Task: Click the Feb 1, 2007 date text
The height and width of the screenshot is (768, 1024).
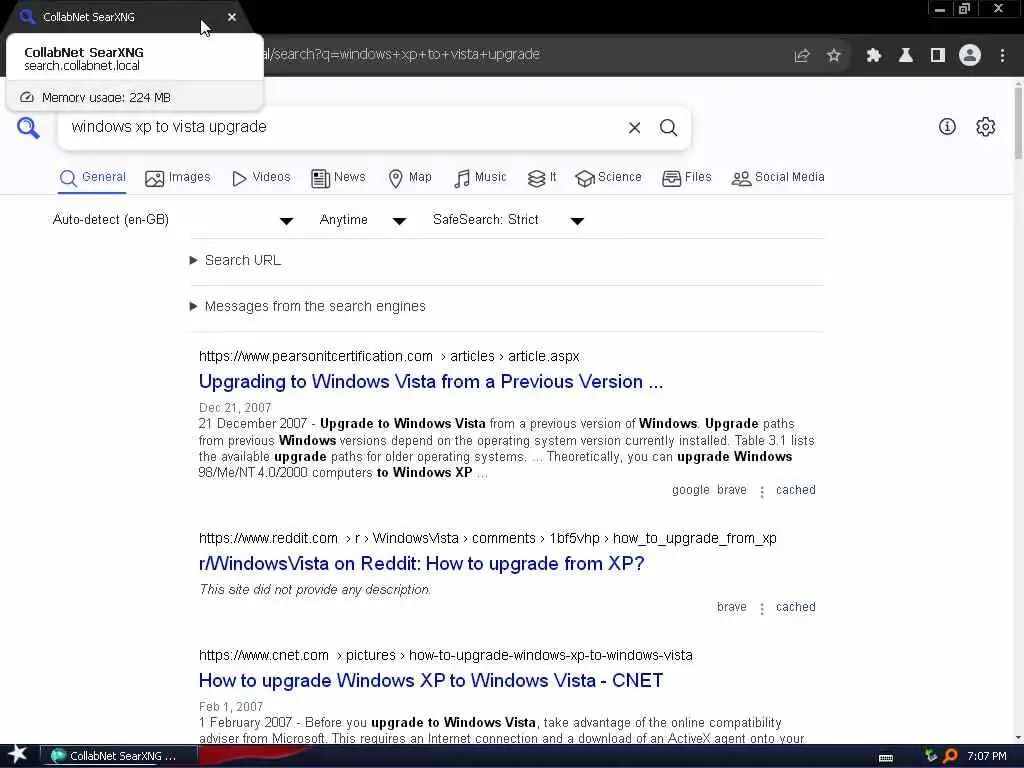Action: coord(231,707)
